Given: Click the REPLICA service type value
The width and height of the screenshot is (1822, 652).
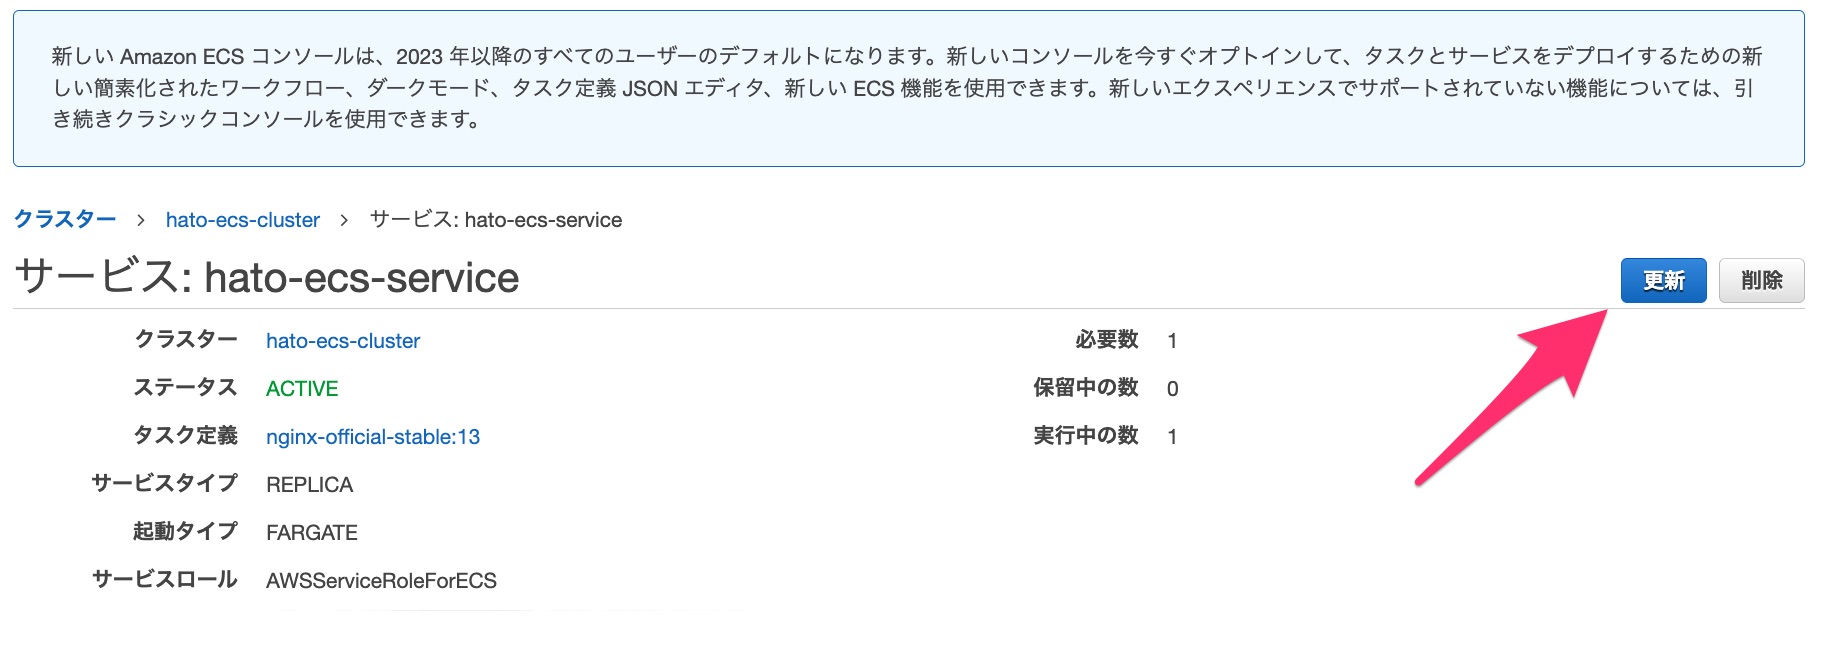Looking at the screenshot, I should (310, 485).
